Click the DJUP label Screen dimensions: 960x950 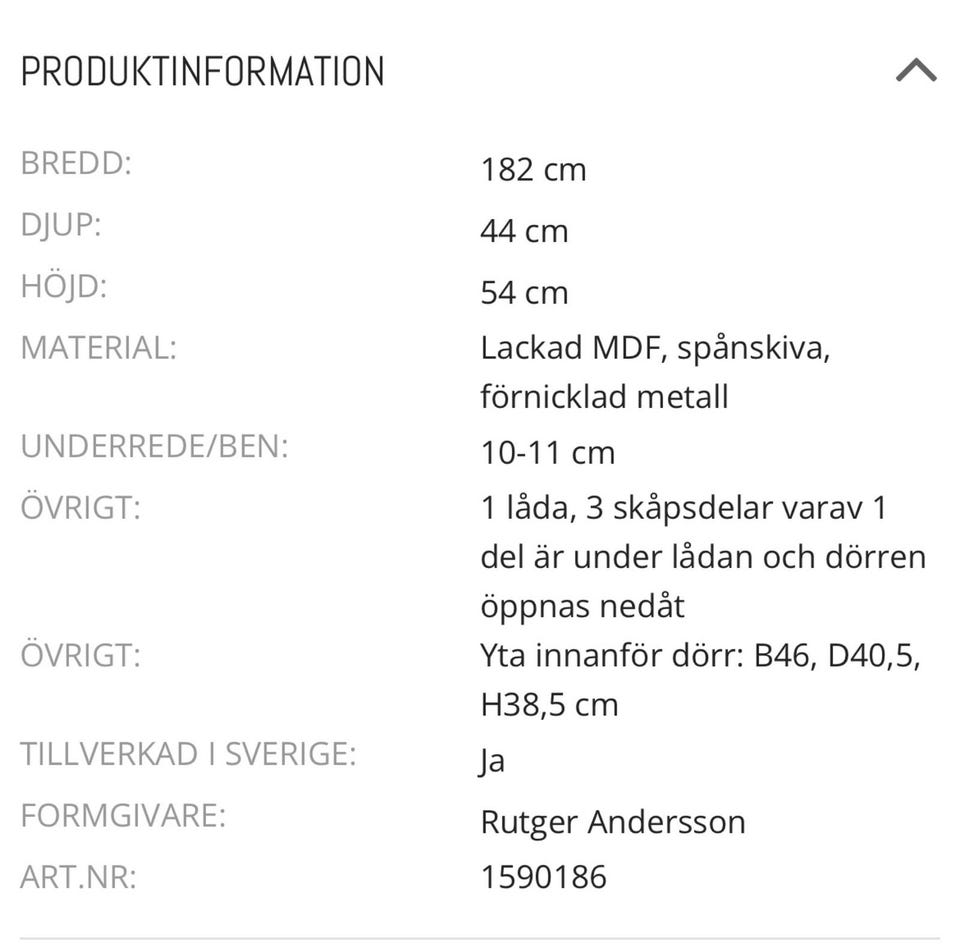62,224
